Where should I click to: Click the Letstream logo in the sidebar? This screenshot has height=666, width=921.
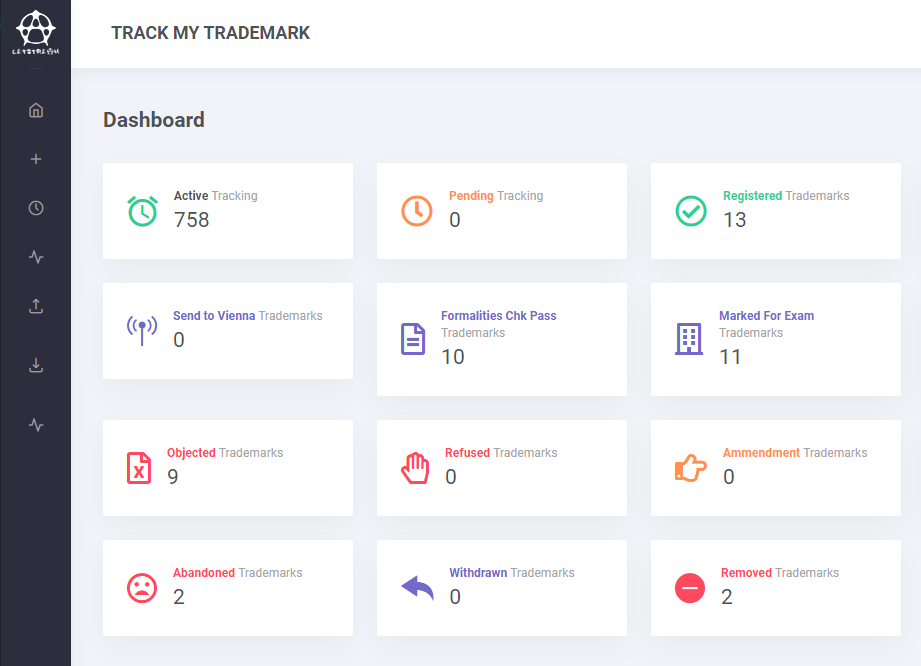click(36, 32)
